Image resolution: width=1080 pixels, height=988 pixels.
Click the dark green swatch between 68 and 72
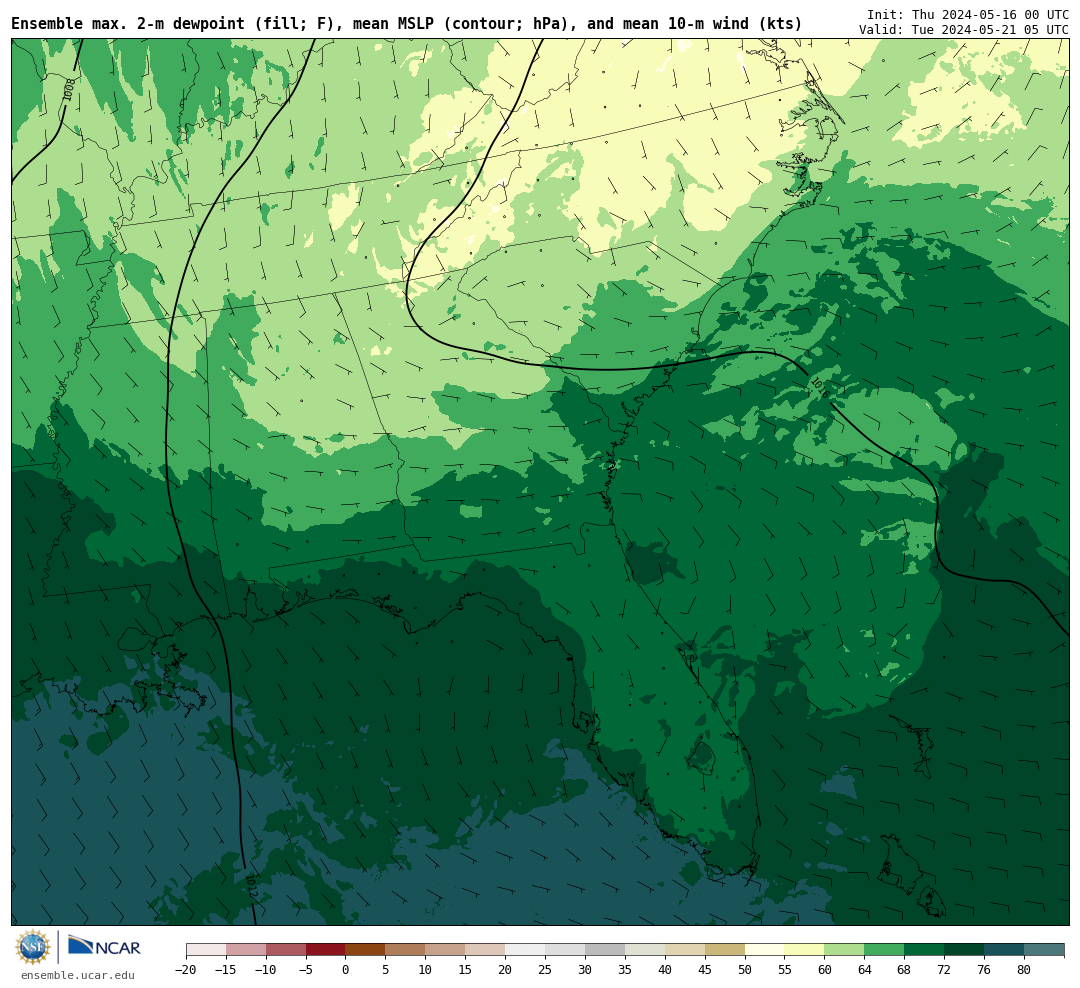click(x=924, y=950)
